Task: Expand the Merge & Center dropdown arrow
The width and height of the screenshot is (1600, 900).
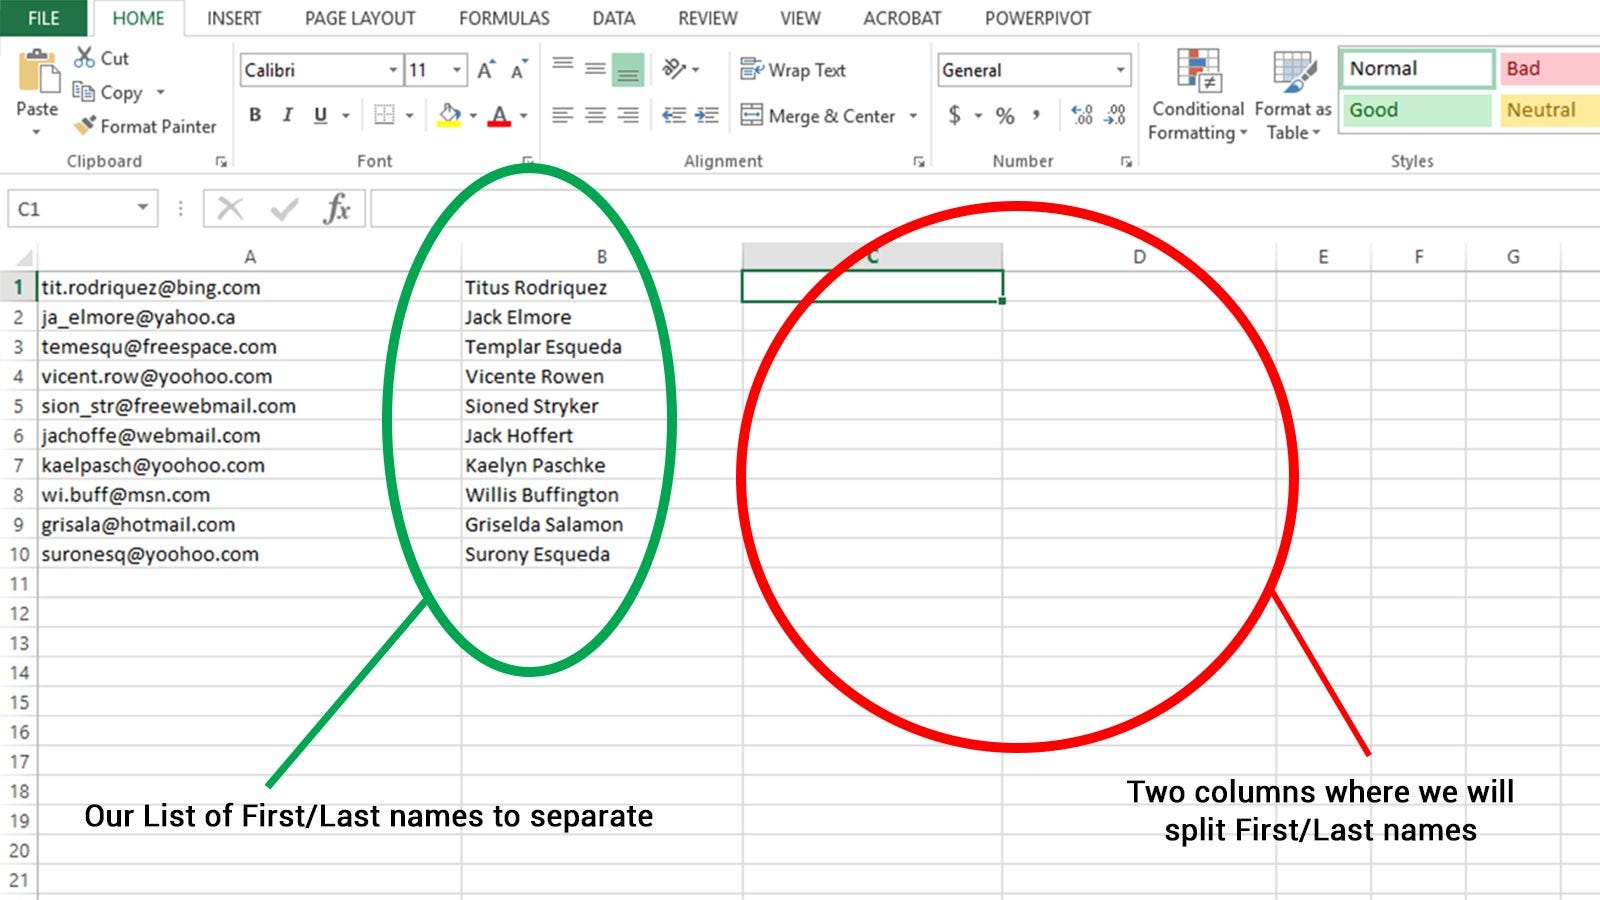Action: [913, 116]
